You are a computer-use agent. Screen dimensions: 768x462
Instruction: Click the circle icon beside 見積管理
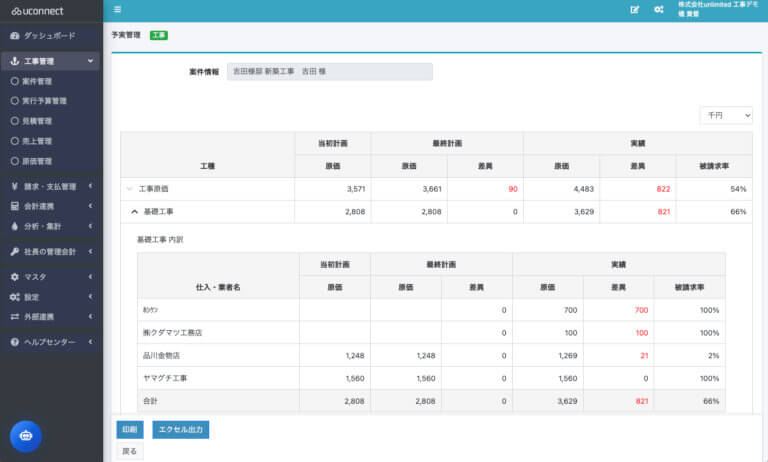pyautogui.click(x=15, y=121)
